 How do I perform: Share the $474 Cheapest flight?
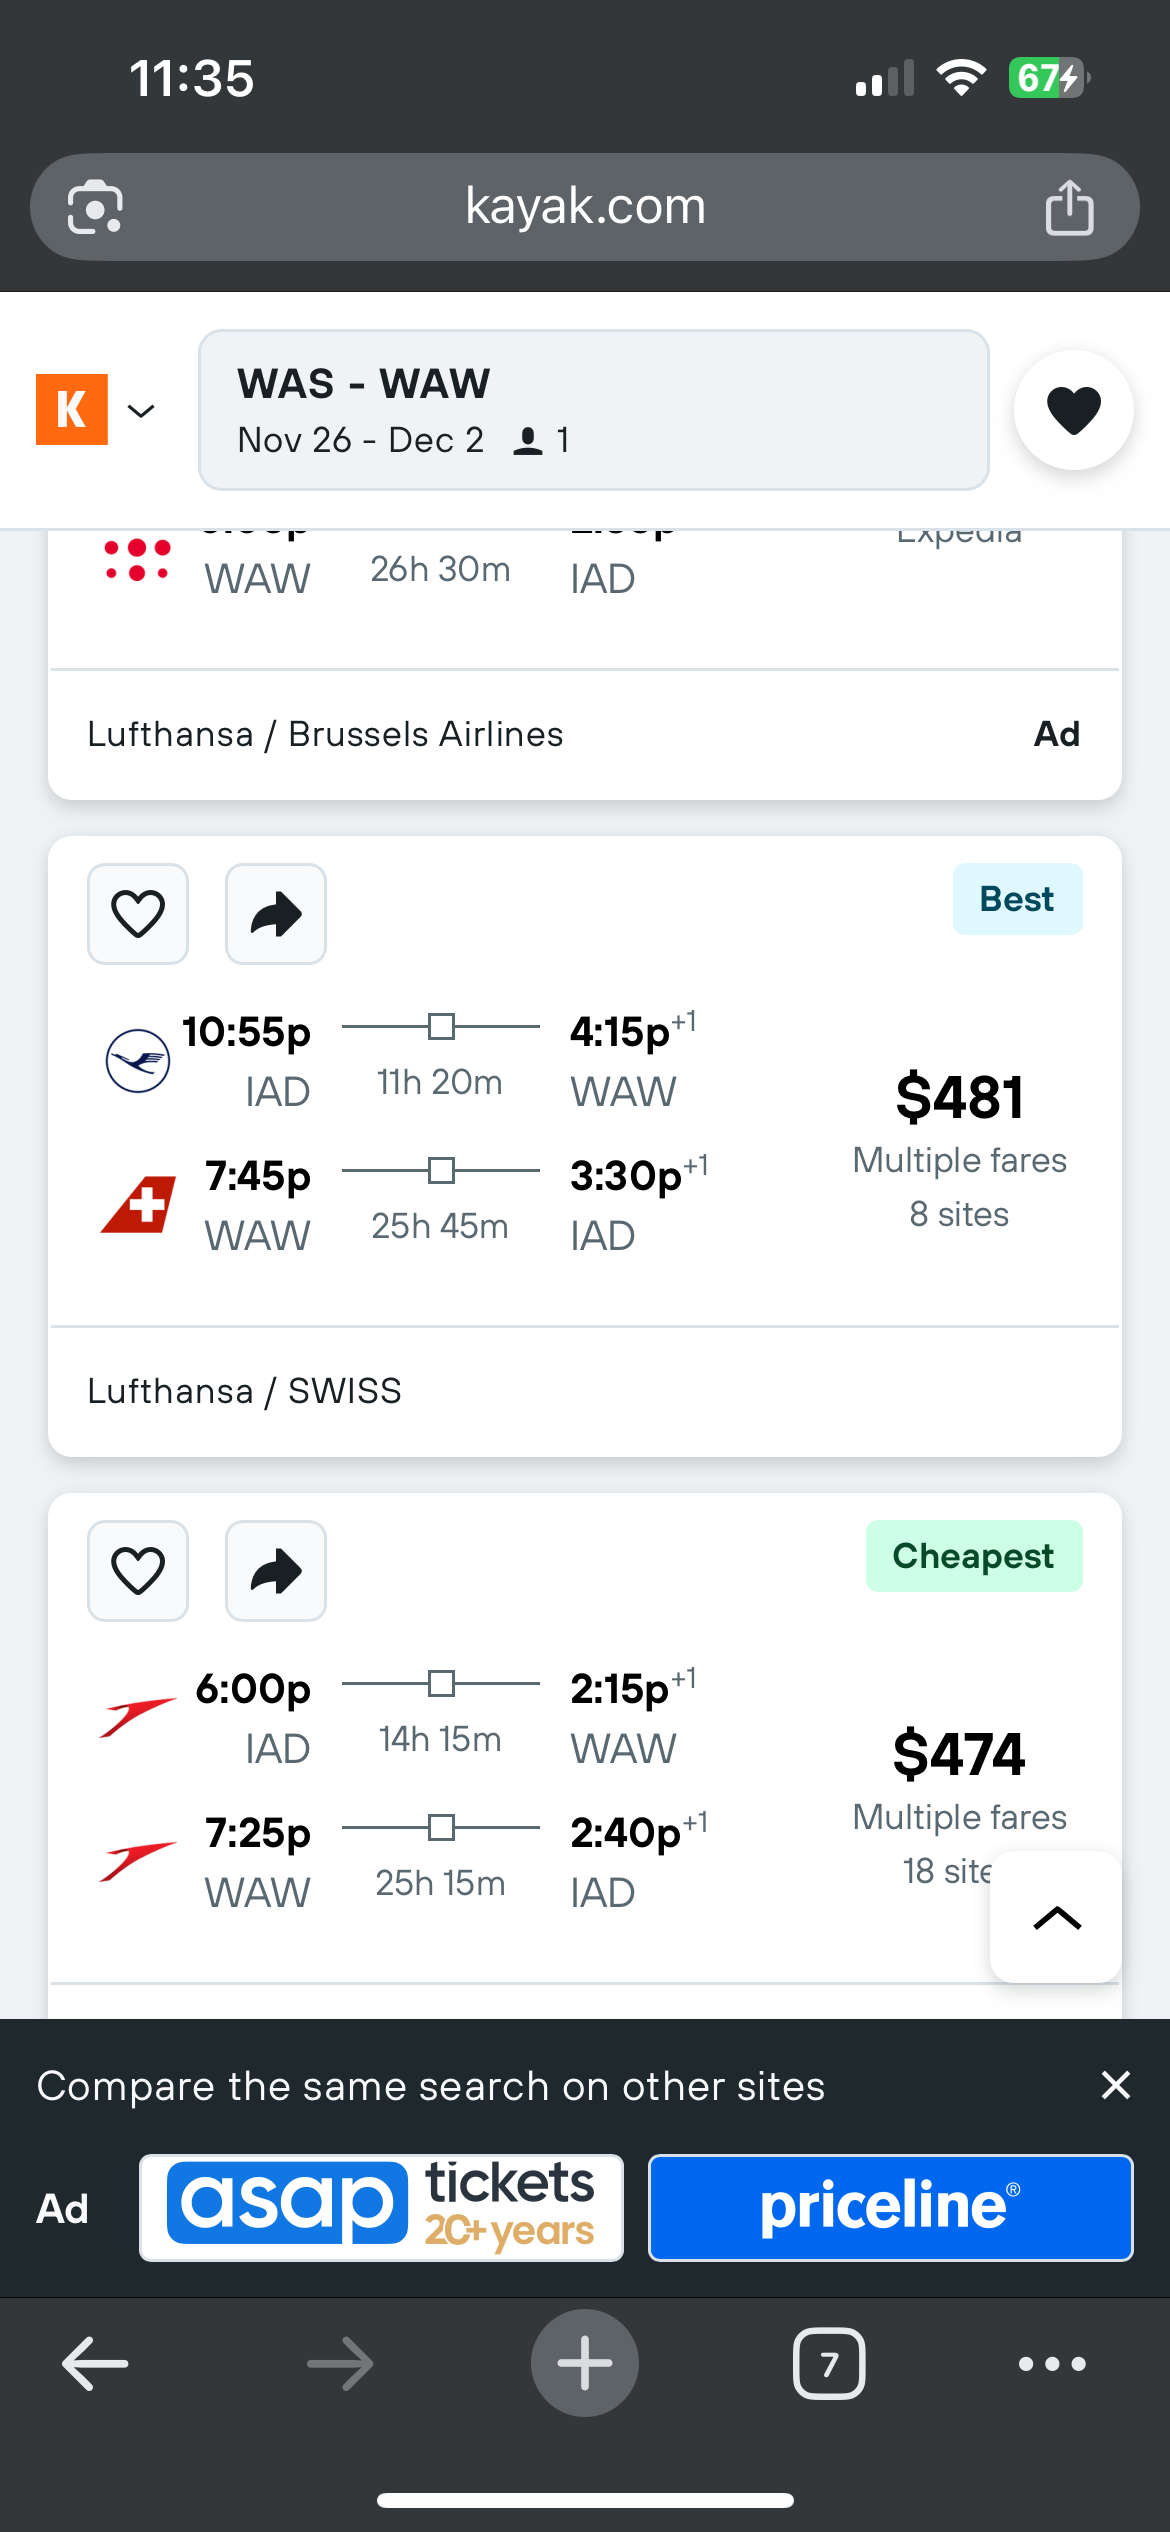[x=276, y=1571]
